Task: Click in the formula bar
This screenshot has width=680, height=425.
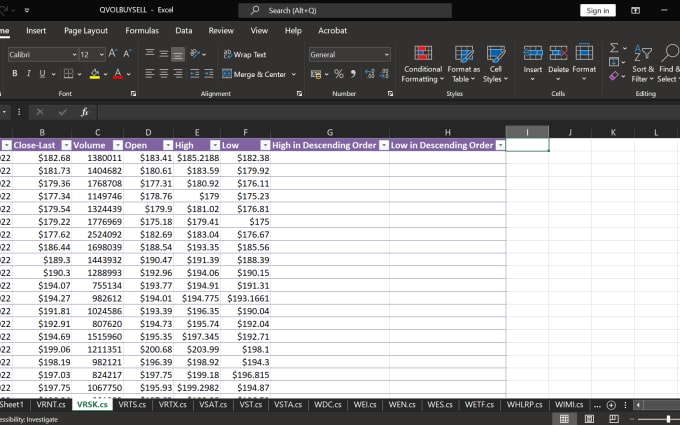Action: (x=388, y=112)
